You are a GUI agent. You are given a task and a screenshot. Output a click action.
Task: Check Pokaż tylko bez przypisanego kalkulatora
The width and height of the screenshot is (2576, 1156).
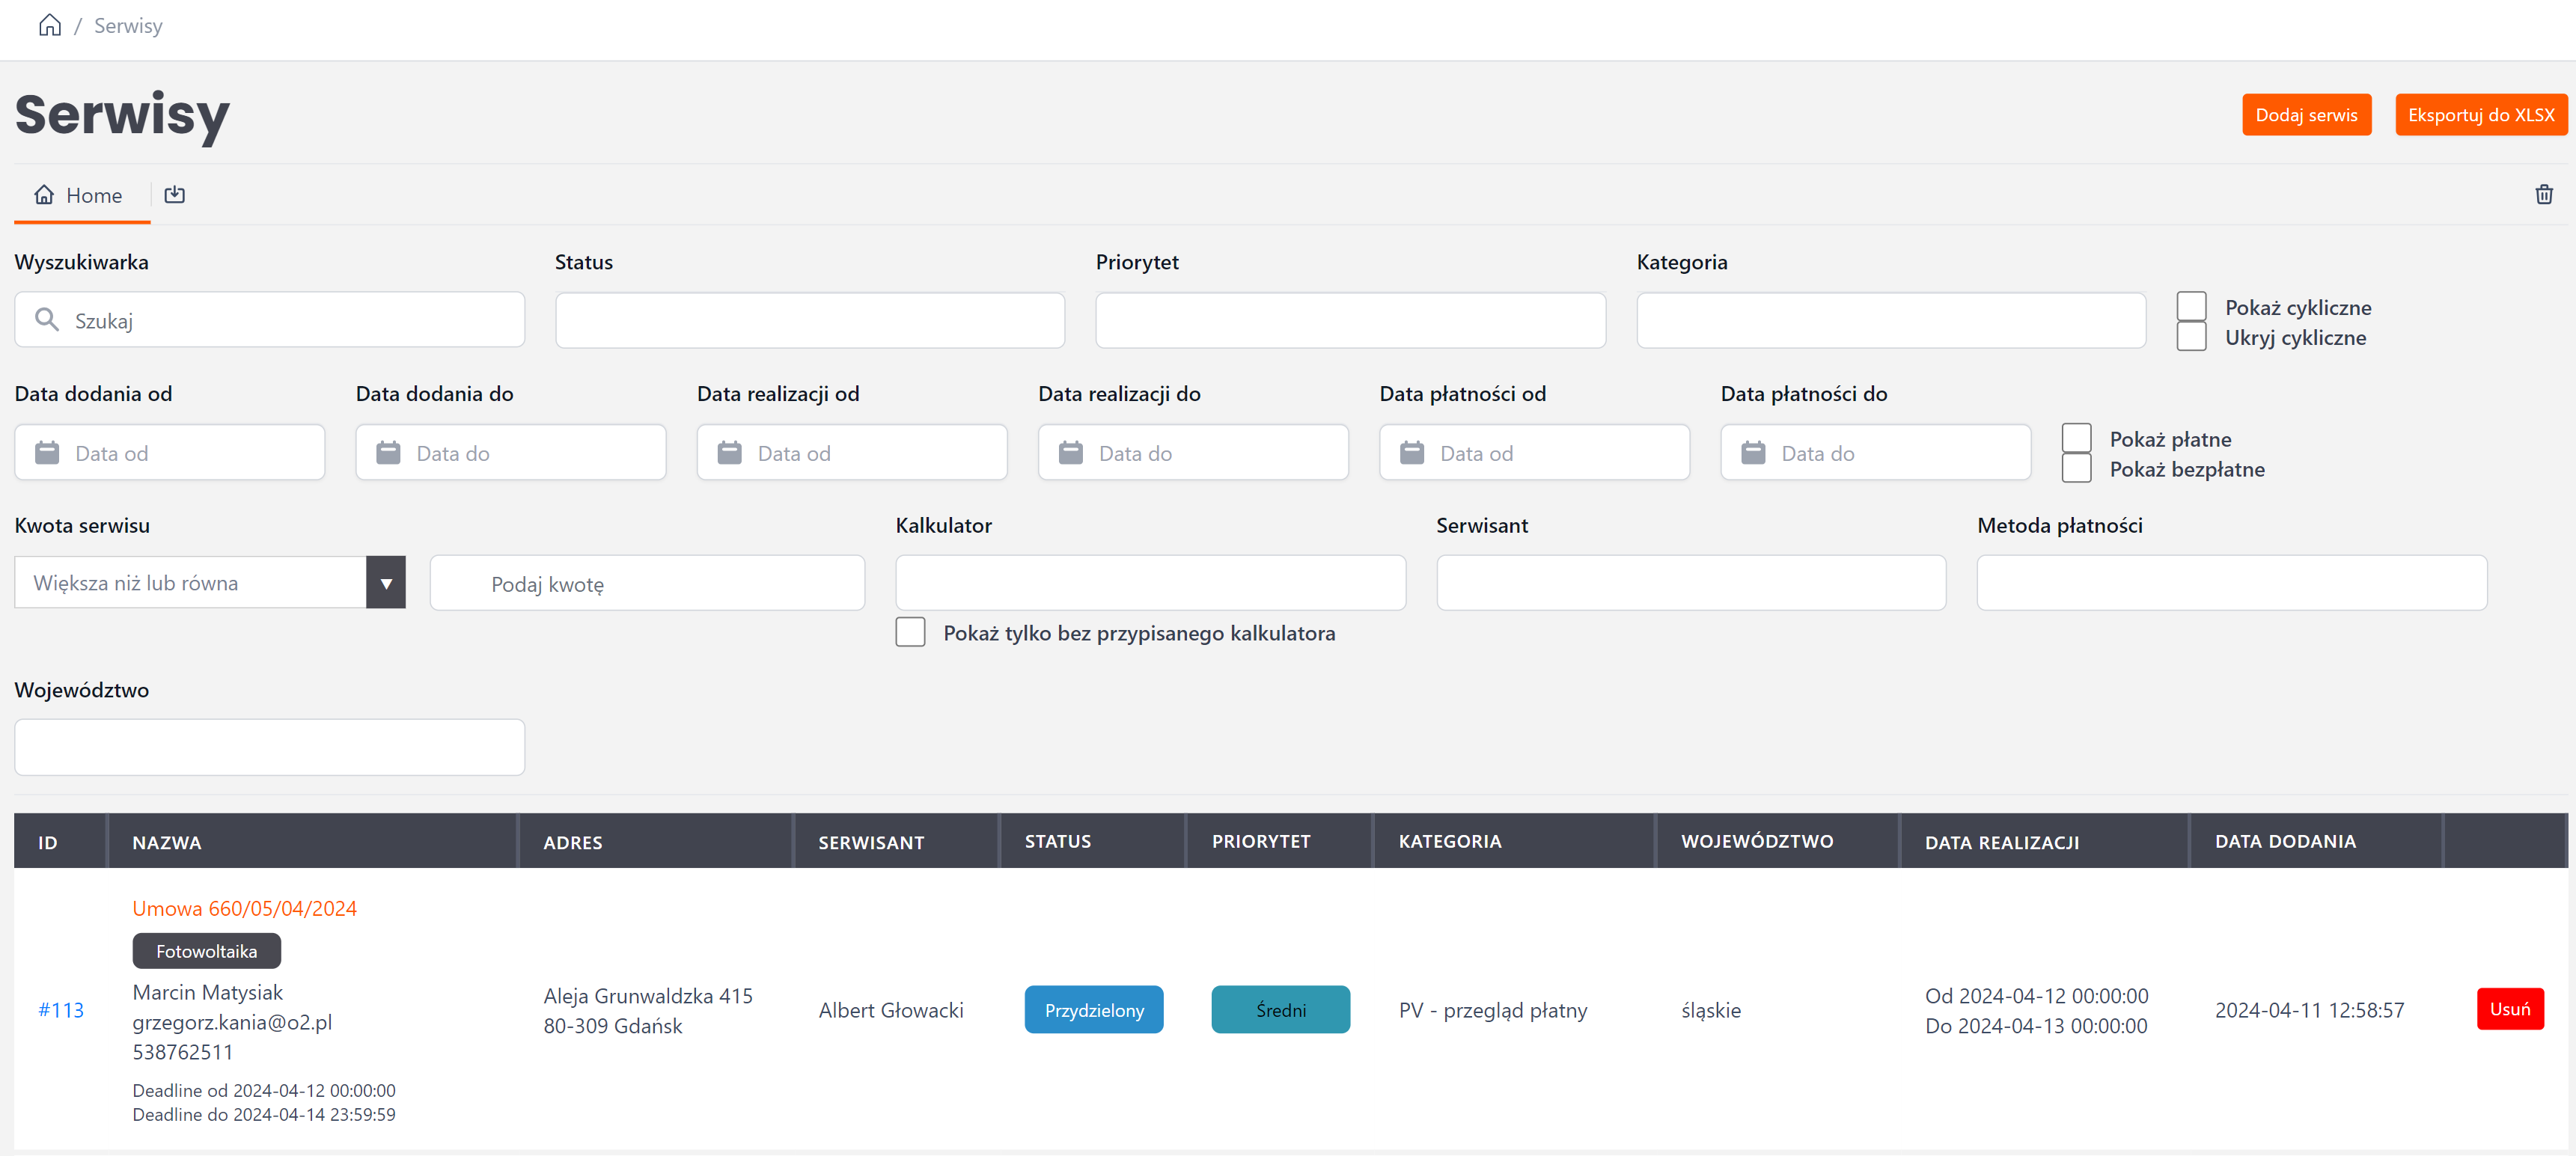[x=910, y=632]
